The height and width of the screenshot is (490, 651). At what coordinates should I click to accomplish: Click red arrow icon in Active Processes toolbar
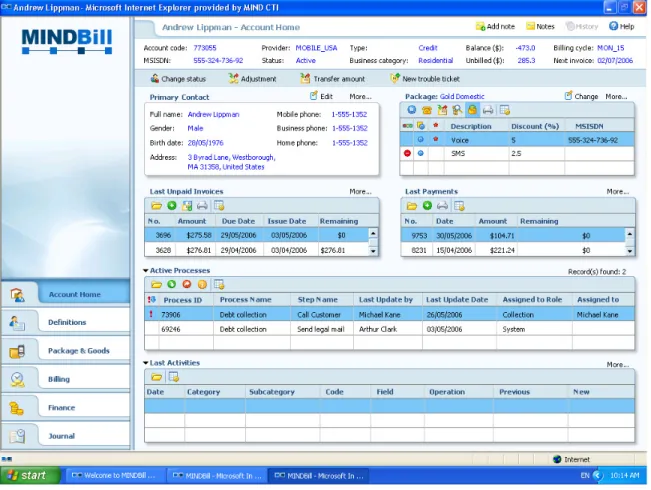187,284
